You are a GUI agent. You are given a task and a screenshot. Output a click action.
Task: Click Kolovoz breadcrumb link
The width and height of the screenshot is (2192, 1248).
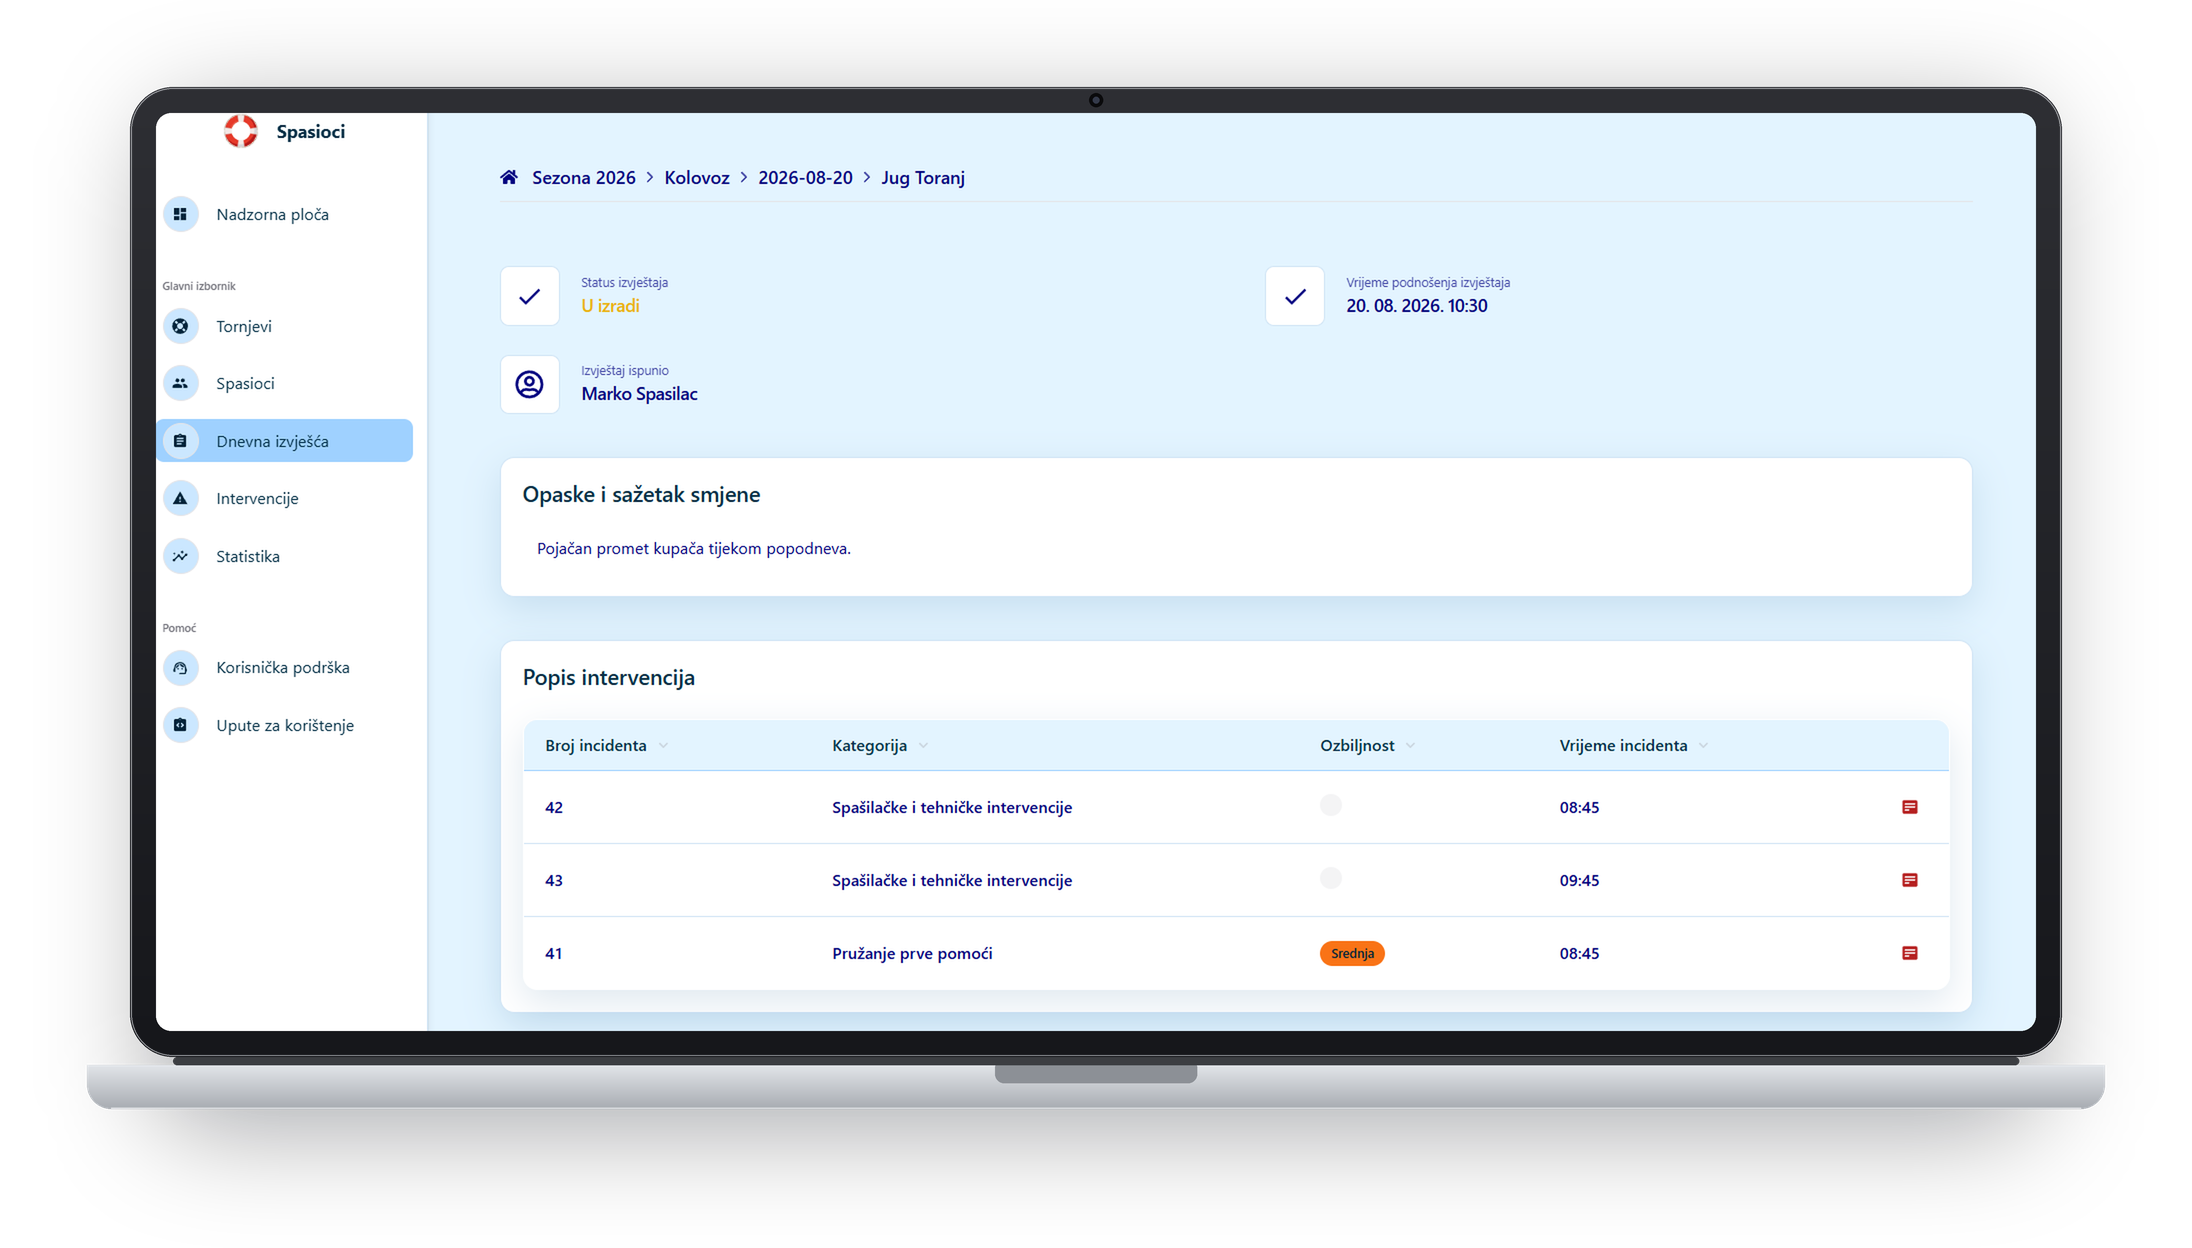[697, 177]
